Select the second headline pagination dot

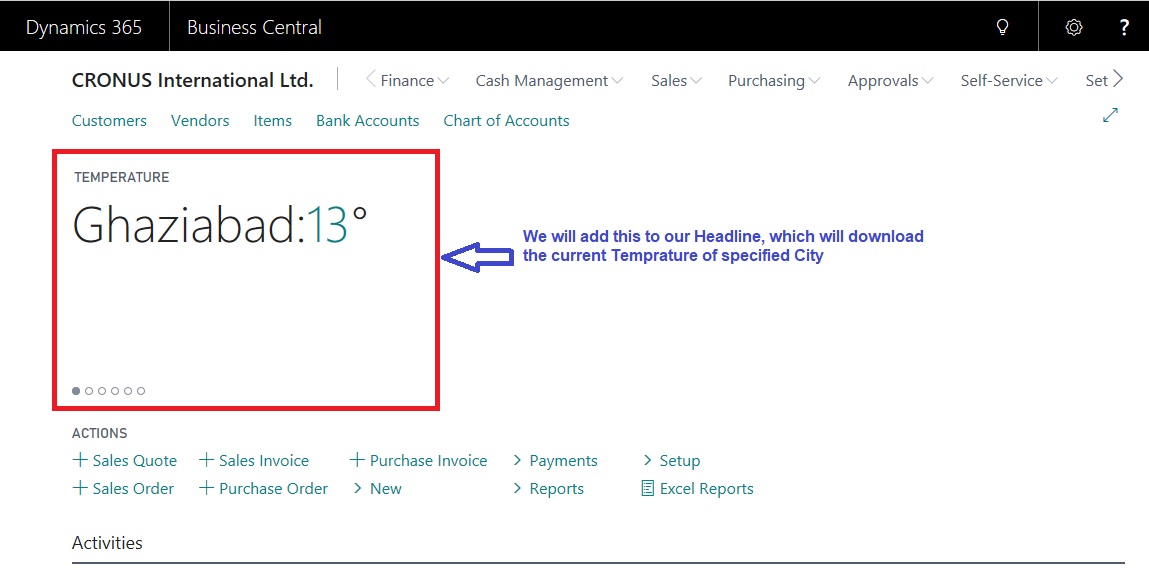[89, 391]
